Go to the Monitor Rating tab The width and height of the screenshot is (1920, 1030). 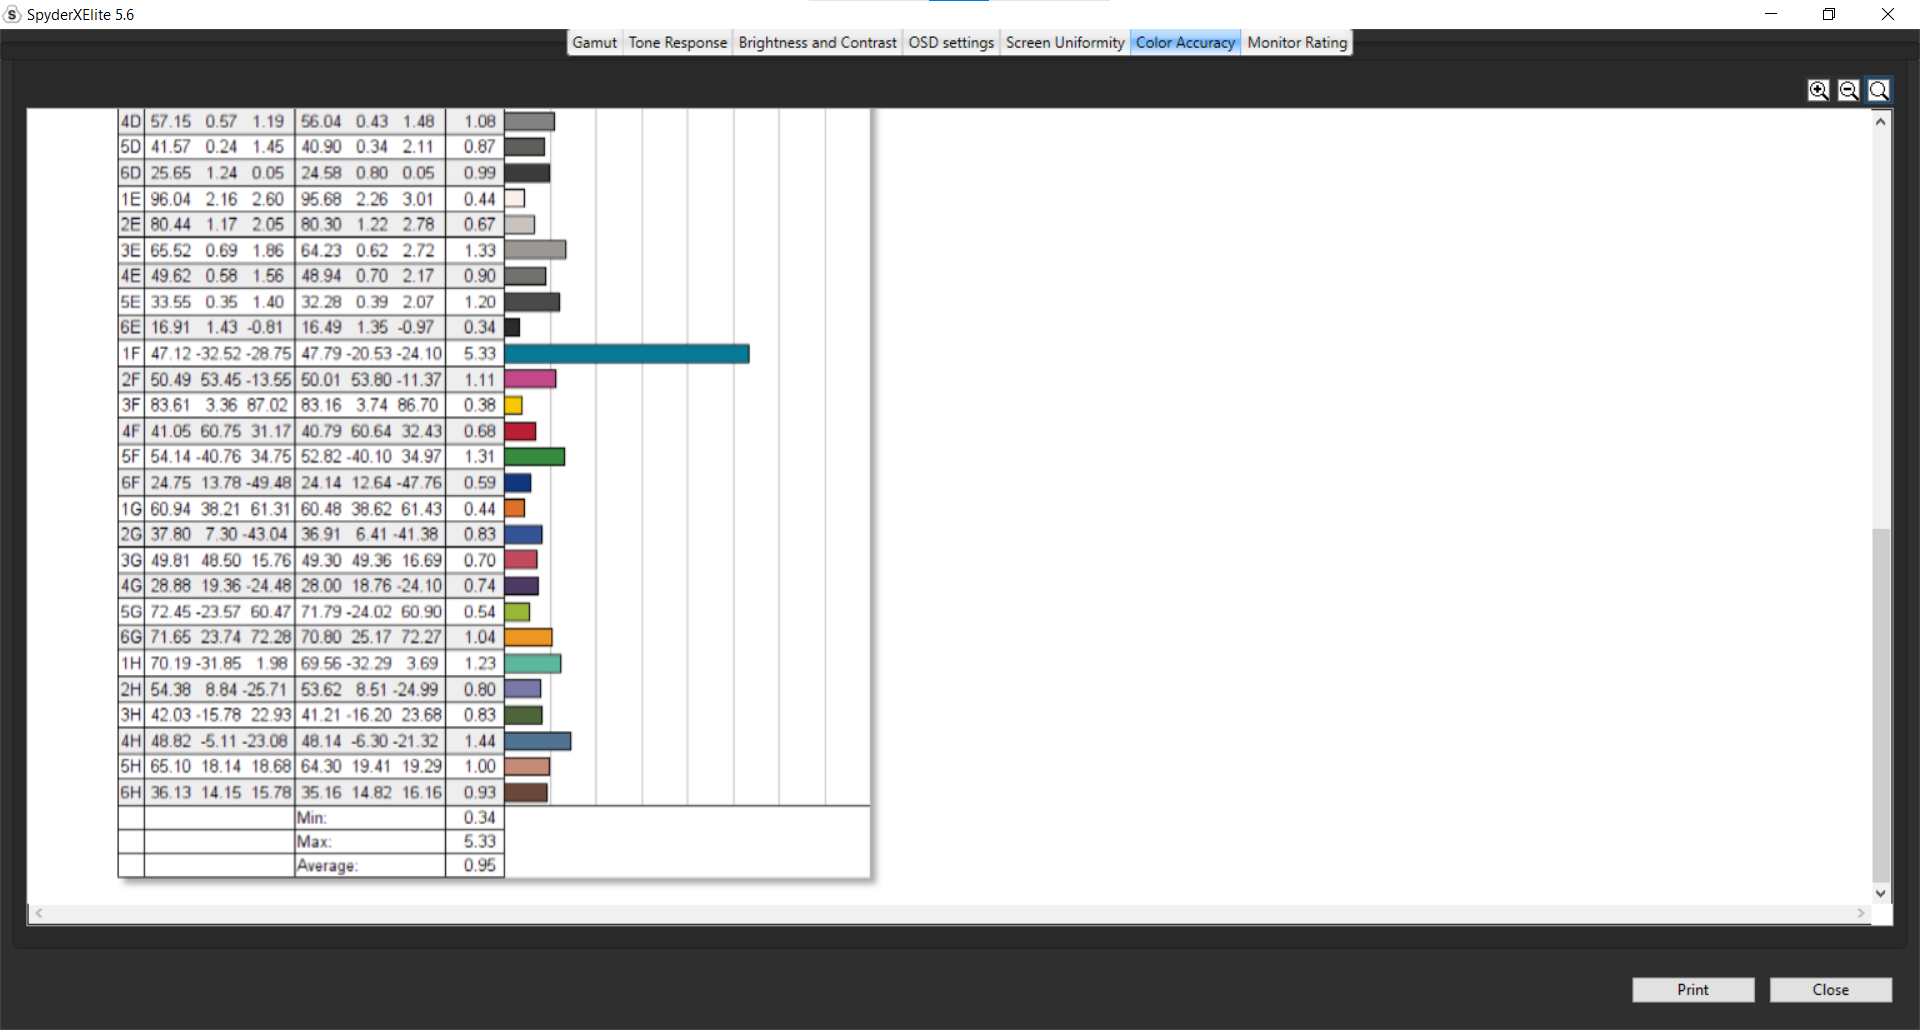(x=1296, y=42)
